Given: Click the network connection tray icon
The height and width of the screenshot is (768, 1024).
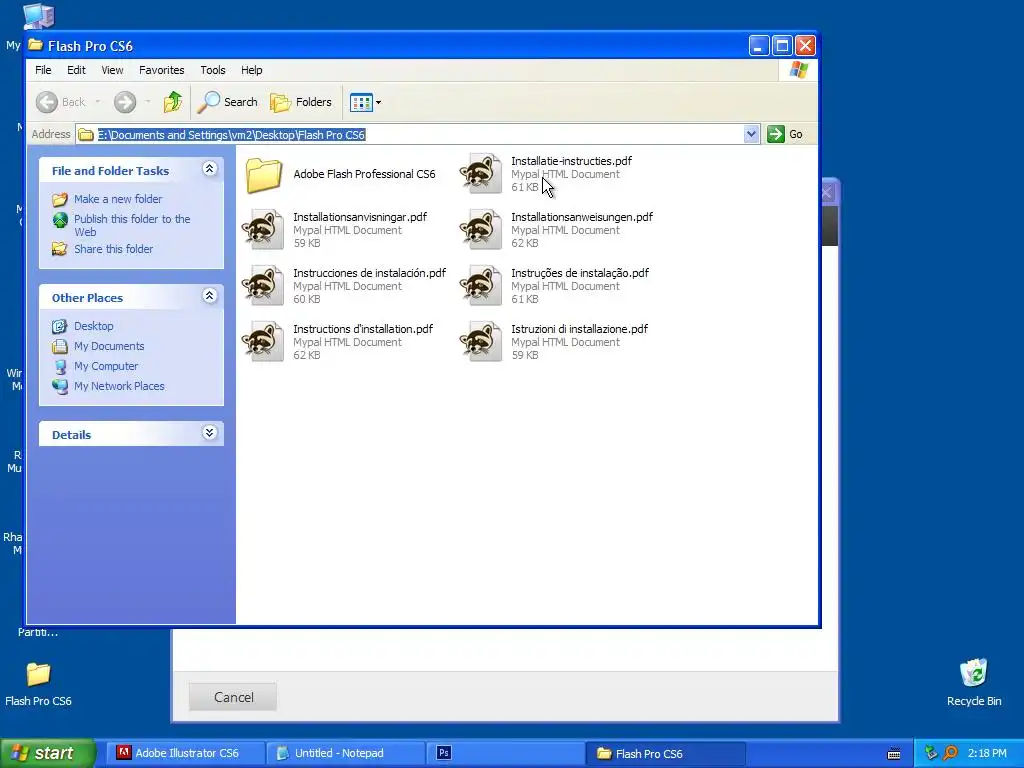Looking at the screenshot, I should click(x=931, y=753).
